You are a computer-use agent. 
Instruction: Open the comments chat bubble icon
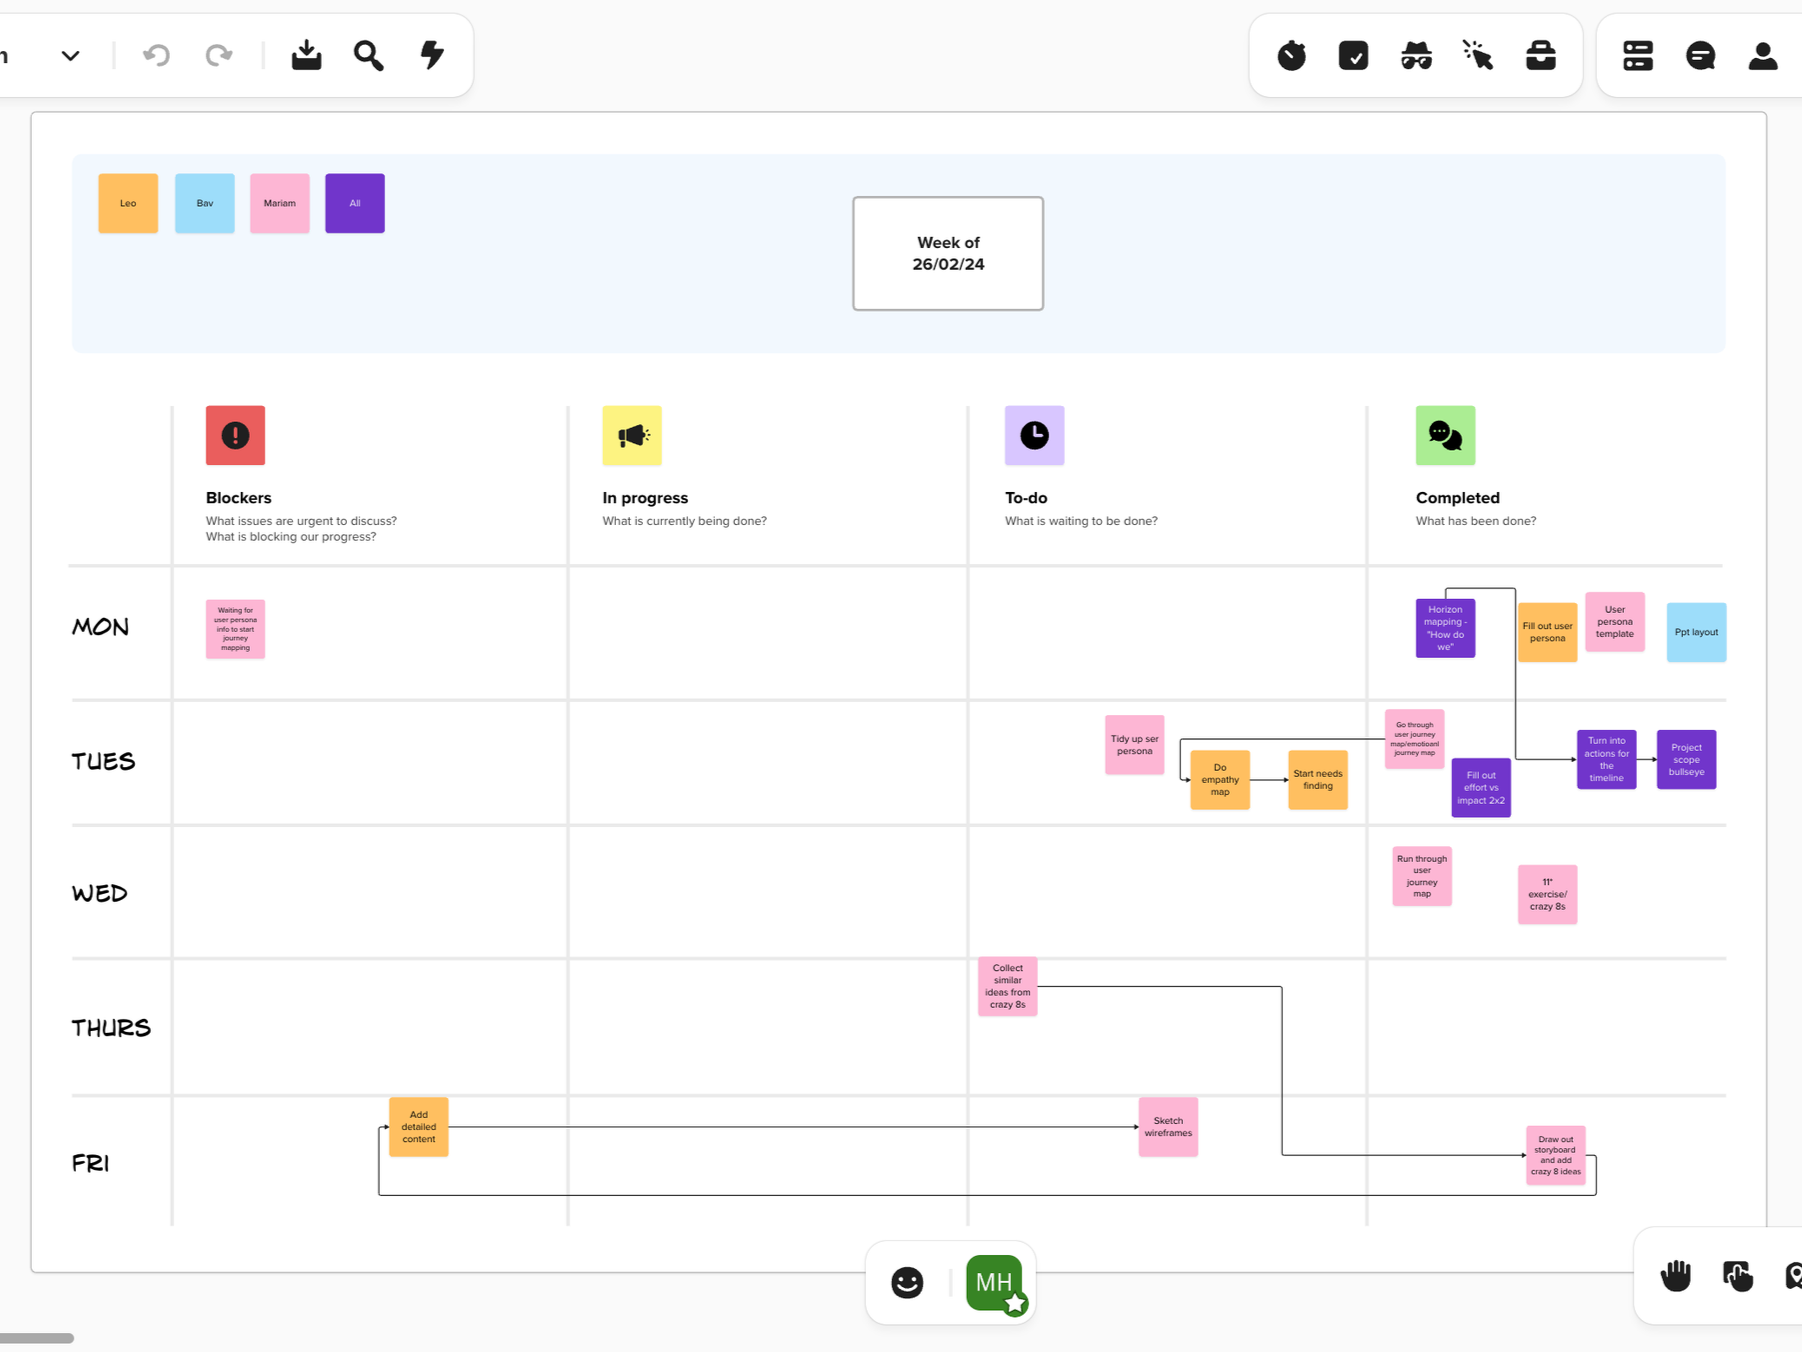(x=1700, y=55)
